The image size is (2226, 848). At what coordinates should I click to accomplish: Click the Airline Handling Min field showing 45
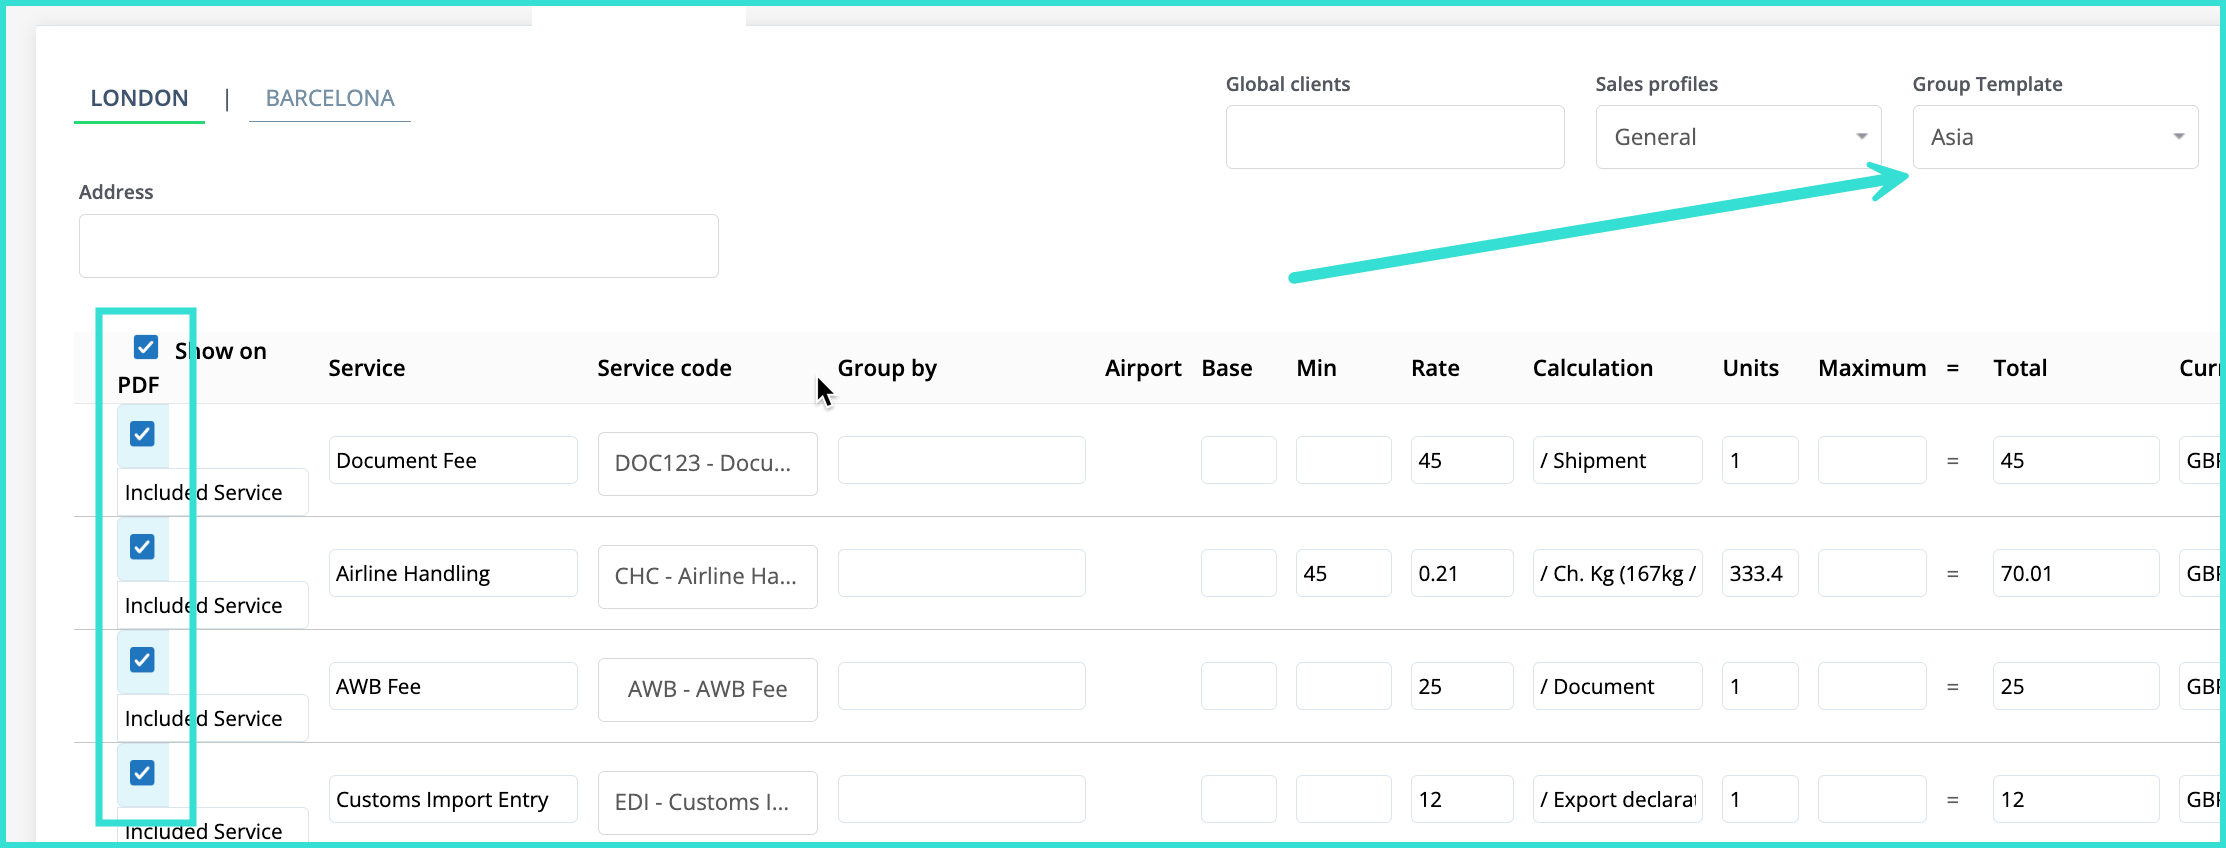click(x=1342, y=573)
